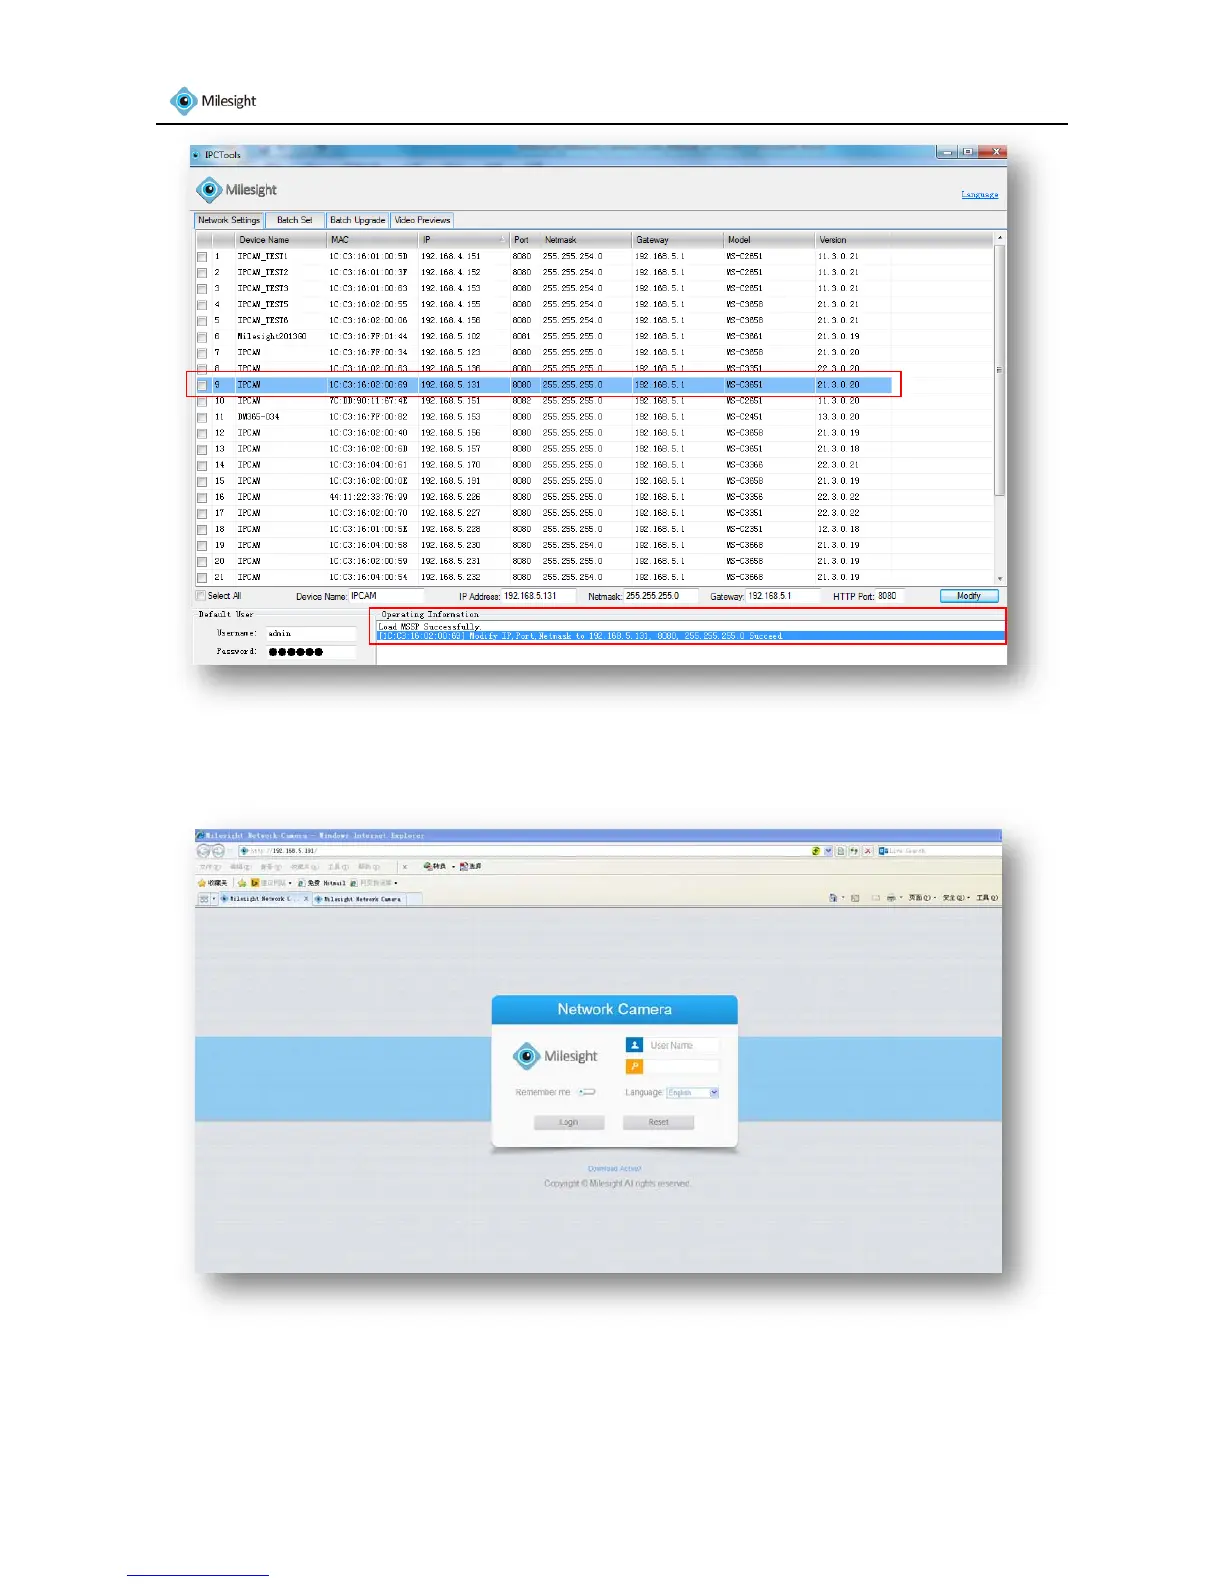Screen dimensions: 1224x1584
Task: Click the Model column header
Action: click(x=769, y=240)
